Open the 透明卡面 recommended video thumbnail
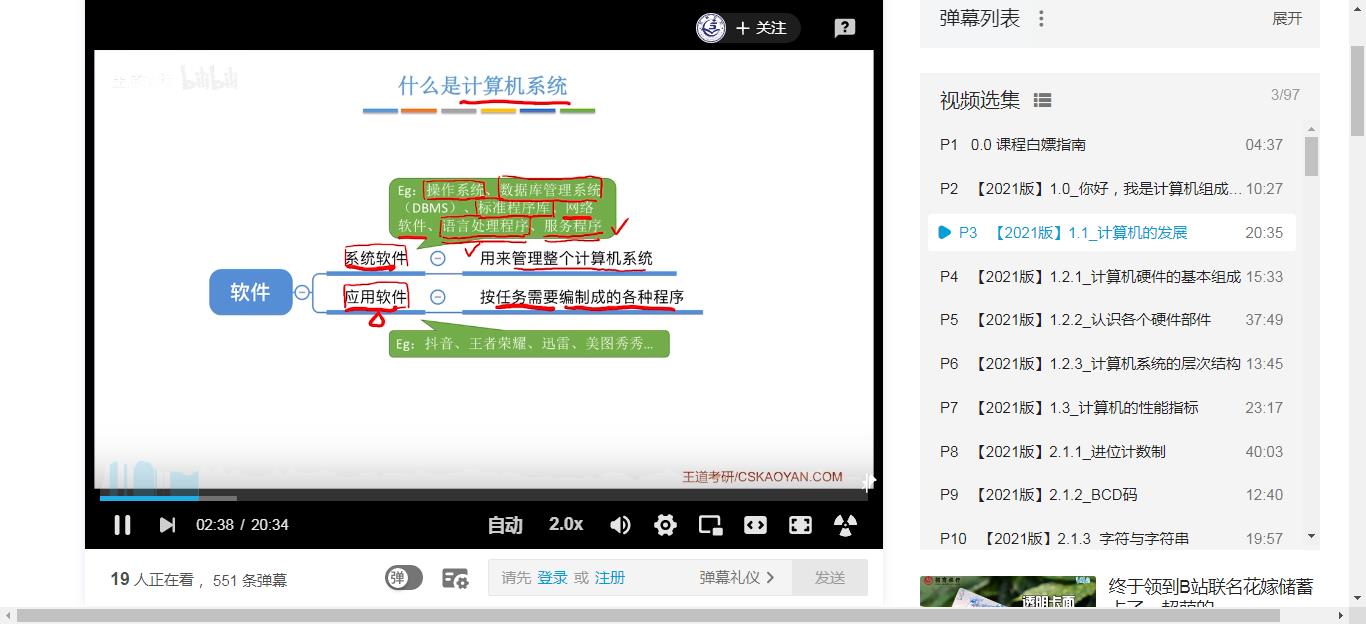 coord(1008,591)
